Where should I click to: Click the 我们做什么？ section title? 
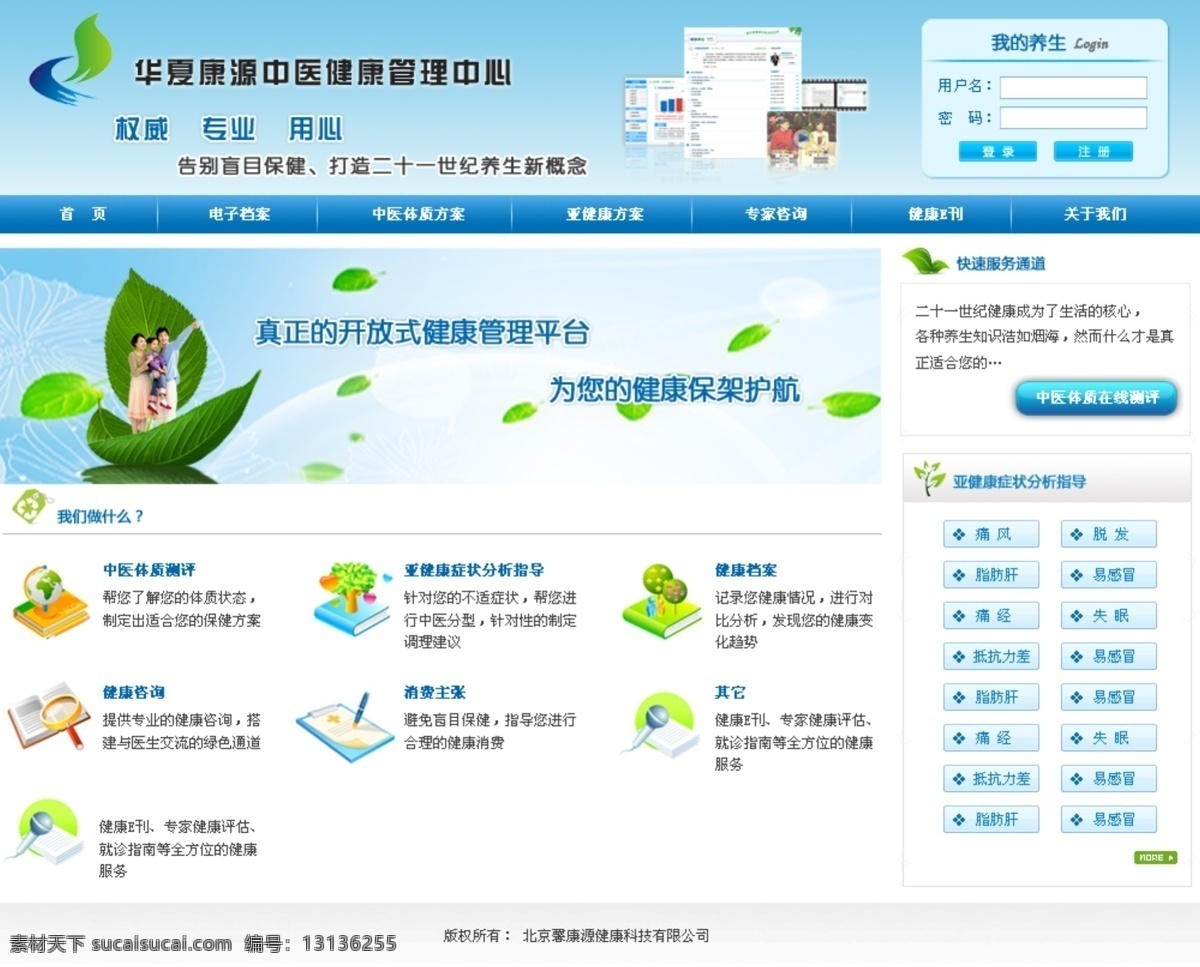point(100,517)
